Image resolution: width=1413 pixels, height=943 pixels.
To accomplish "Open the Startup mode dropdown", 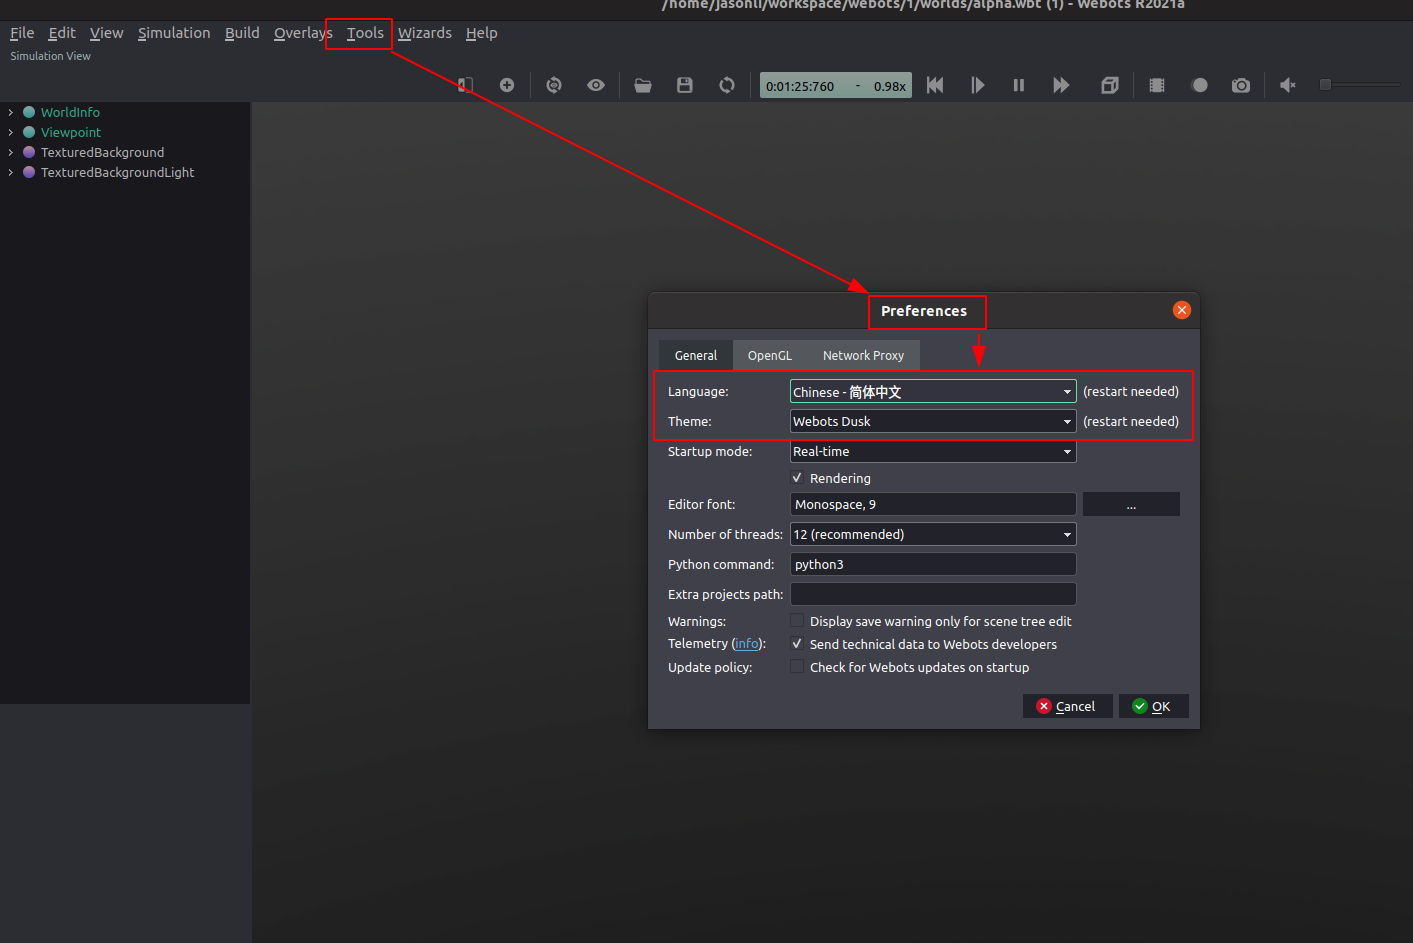I will [x=933, y=452].
